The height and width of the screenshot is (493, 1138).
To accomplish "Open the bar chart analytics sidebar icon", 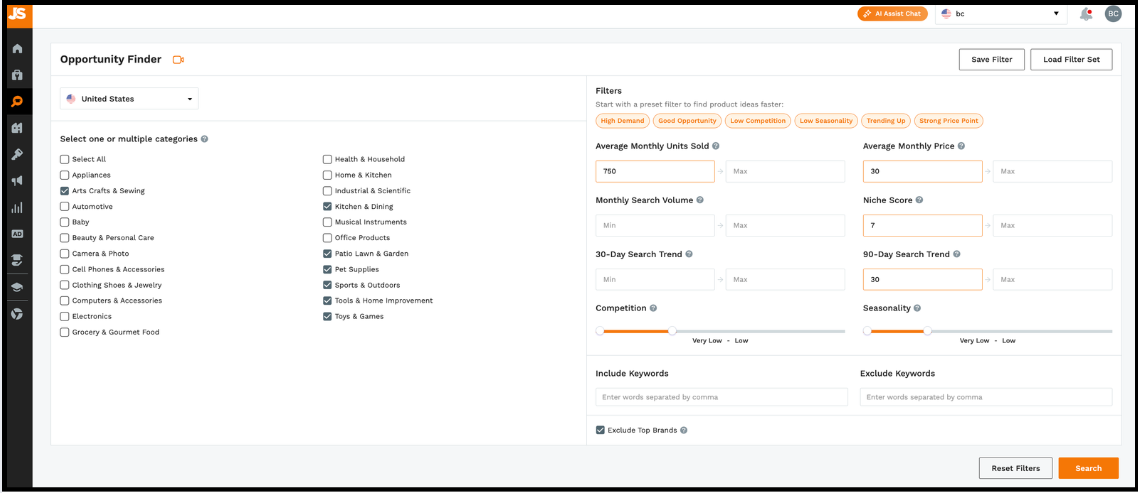I will click(17, 208).
